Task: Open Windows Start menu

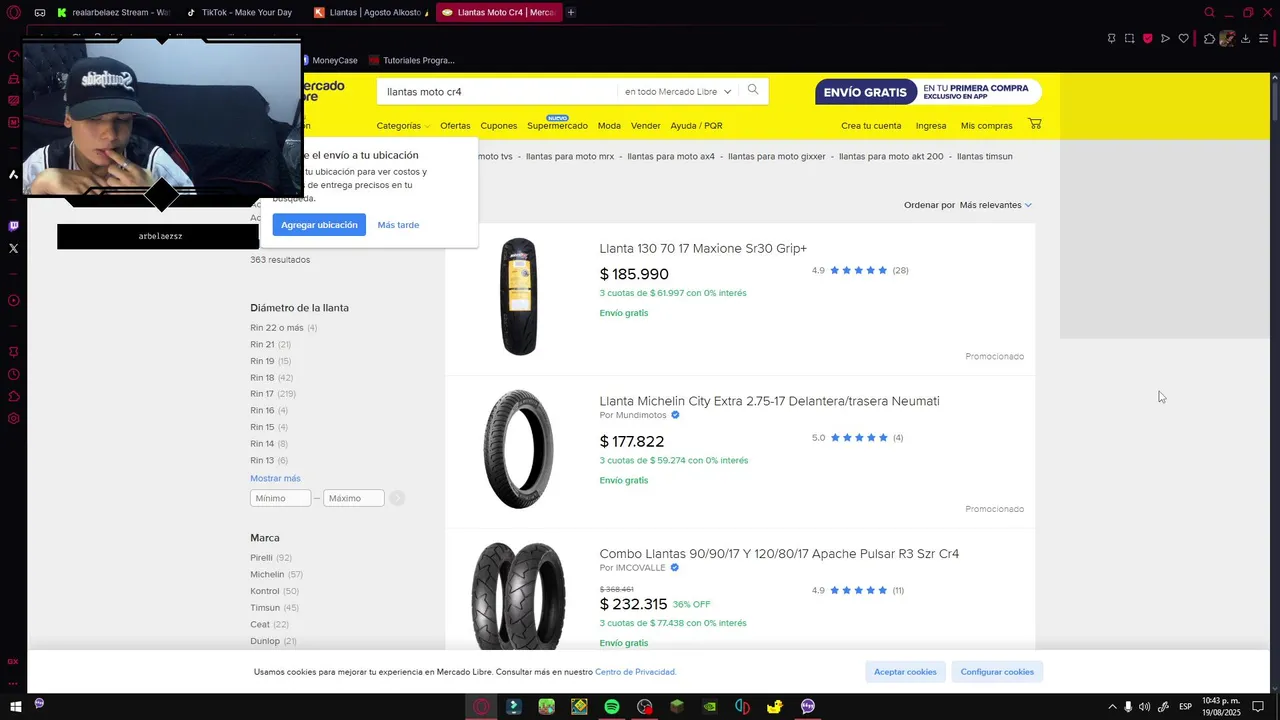Action: pos(15,707)
